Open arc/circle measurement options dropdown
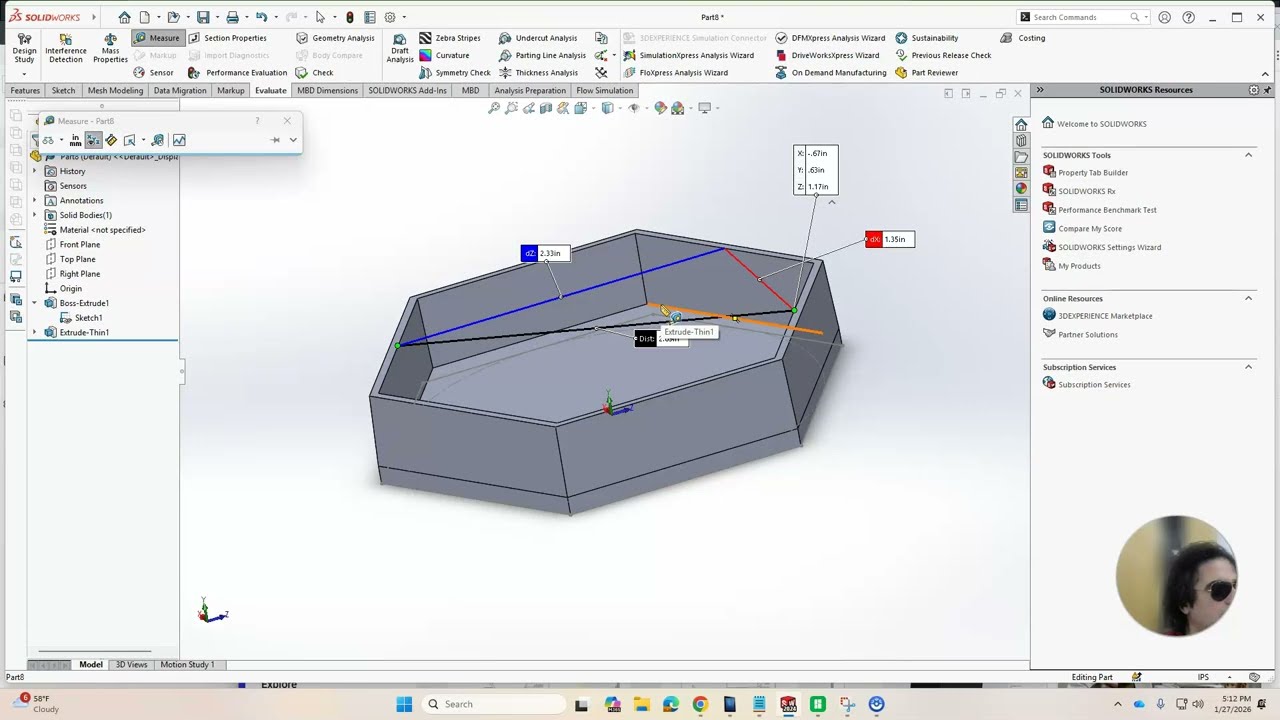 61,140
